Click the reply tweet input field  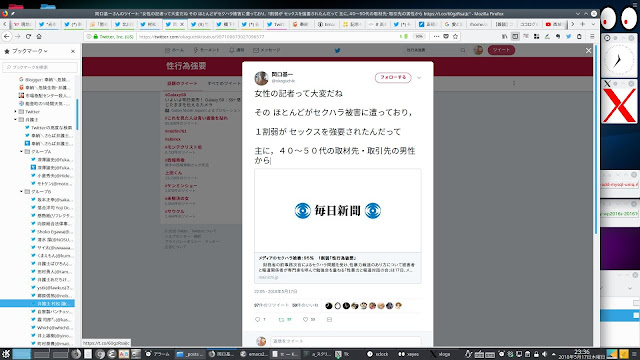pos(345,341)
